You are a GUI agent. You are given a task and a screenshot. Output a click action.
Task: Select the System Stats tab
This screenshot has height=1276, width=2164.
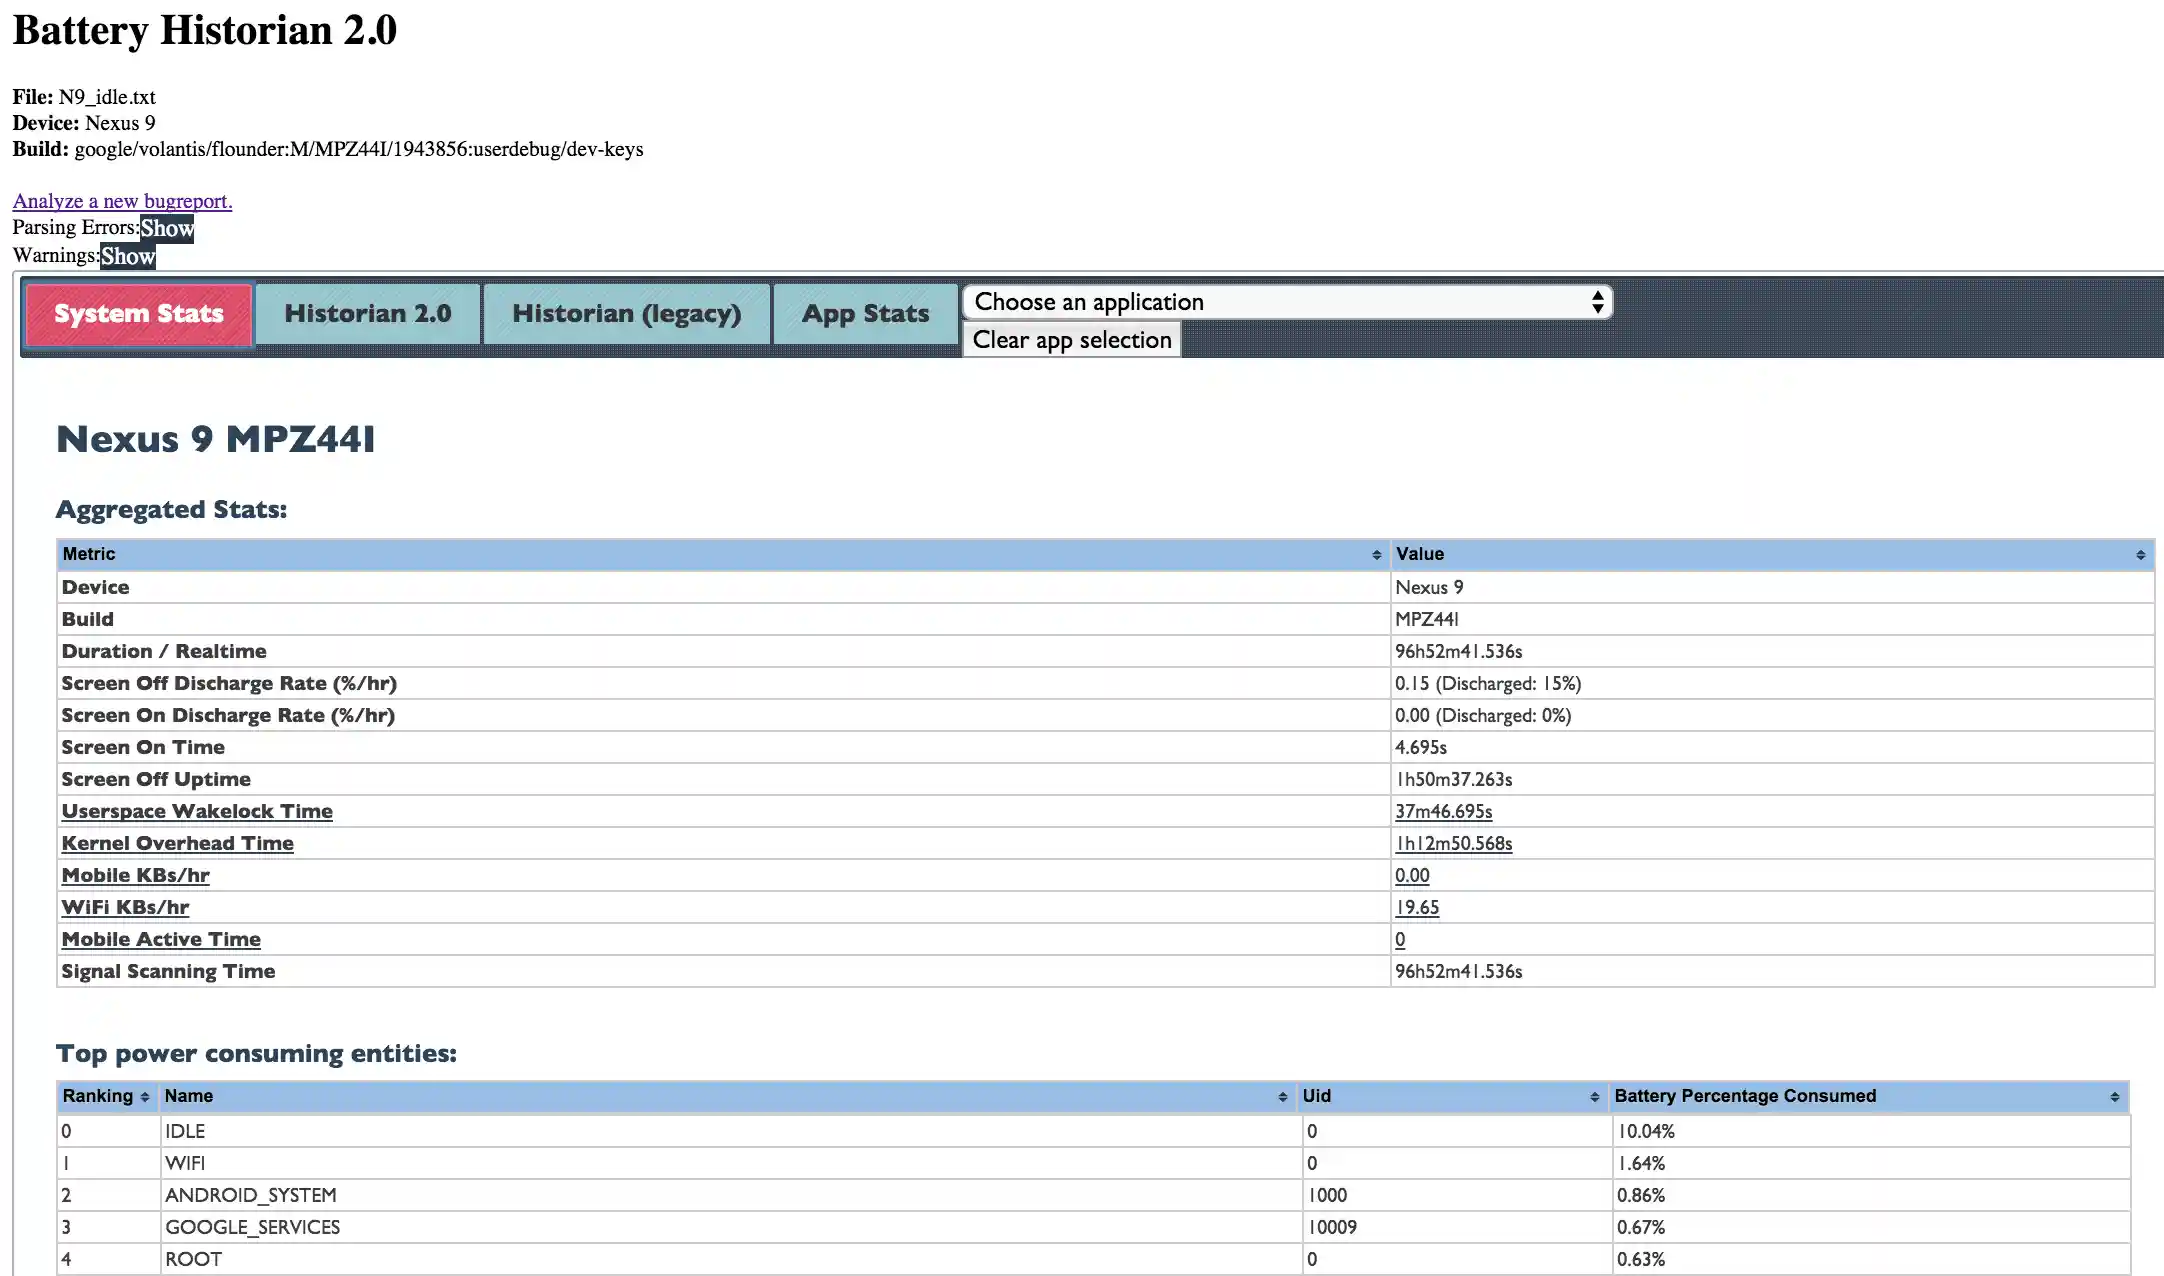click(x=139, y=314)
